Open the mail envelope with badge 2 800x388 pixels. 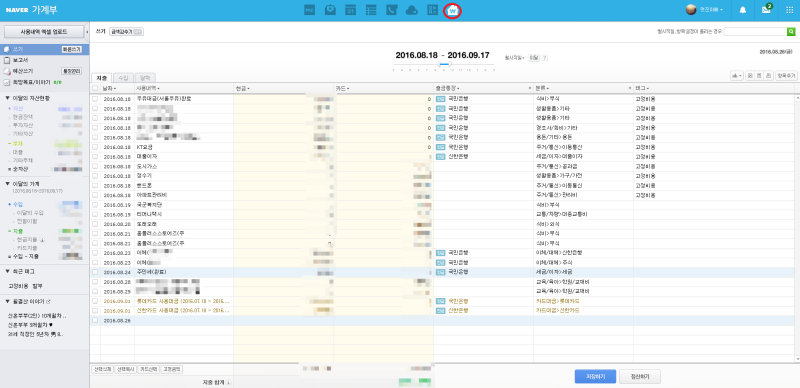click(x=766, y=10)
